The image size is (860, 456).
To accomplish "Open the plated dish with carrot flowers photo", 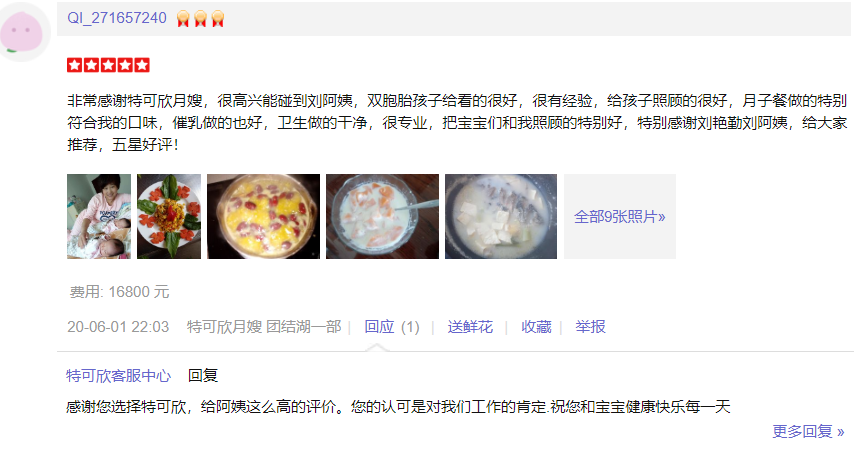I will point(169,216).
